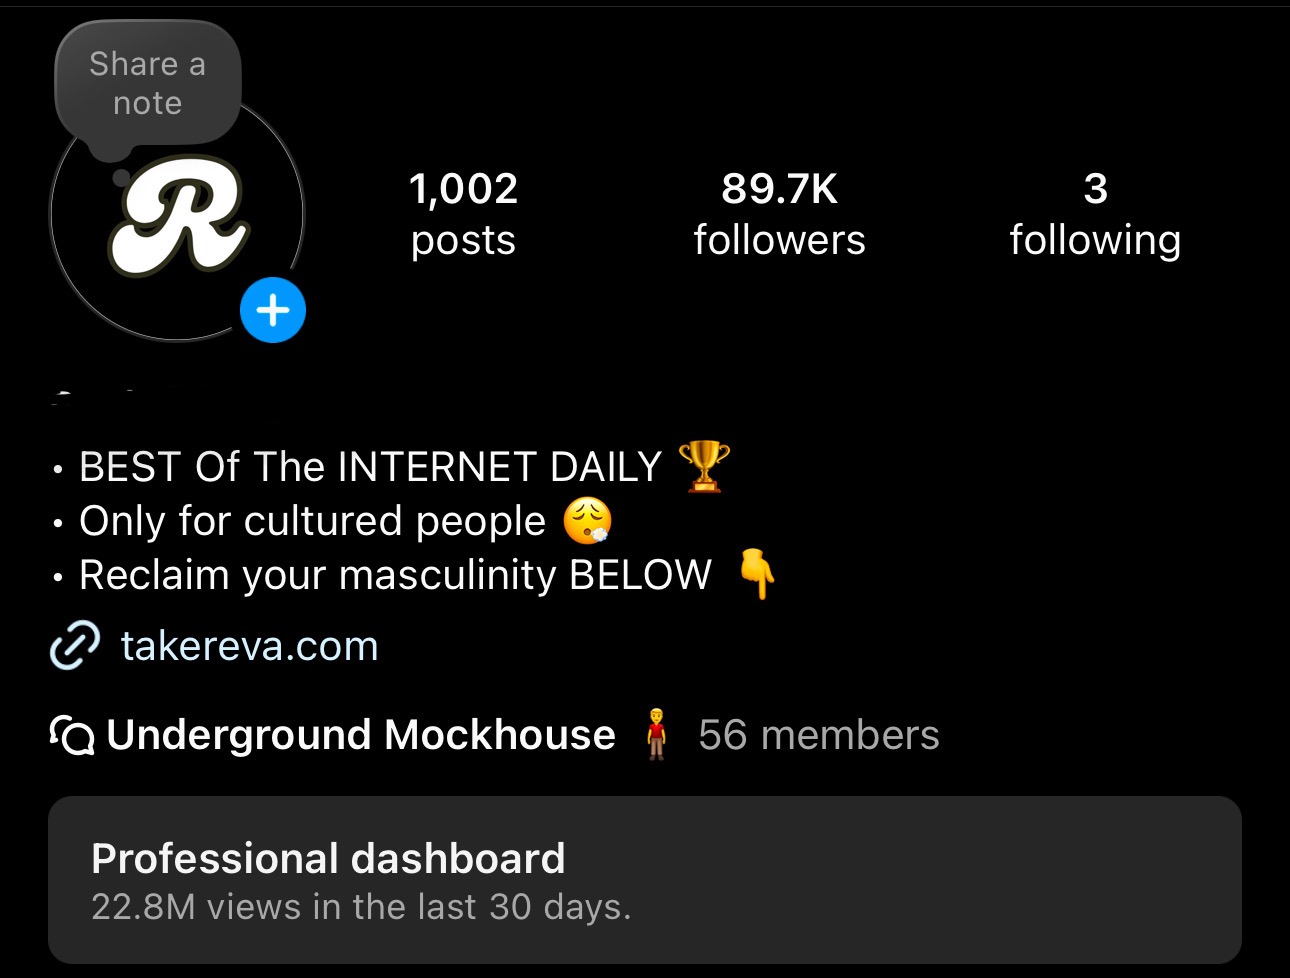Open the Underground Mockhouse channel
Viewport: 1290px width, 978px height.
361,735
